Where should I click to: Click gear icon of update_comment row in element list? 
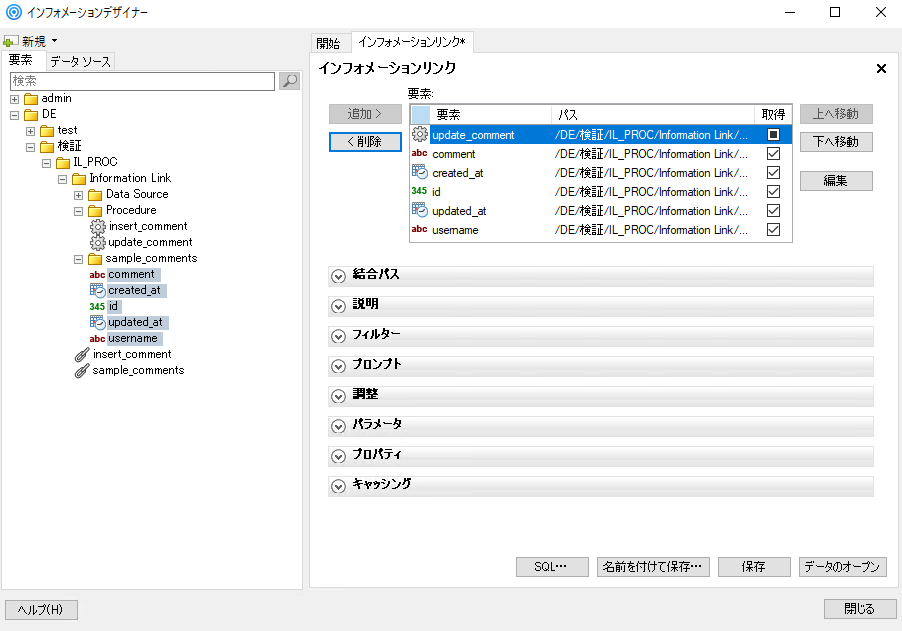click(420, 134)
